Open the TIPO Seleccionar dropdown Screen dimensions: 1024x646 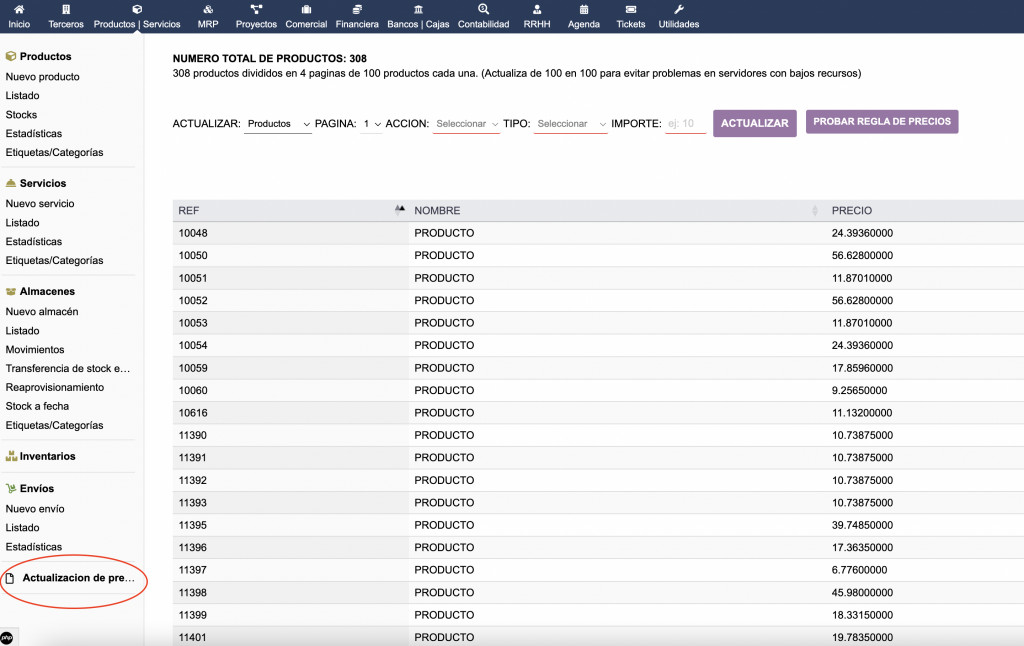pos(570,124)
